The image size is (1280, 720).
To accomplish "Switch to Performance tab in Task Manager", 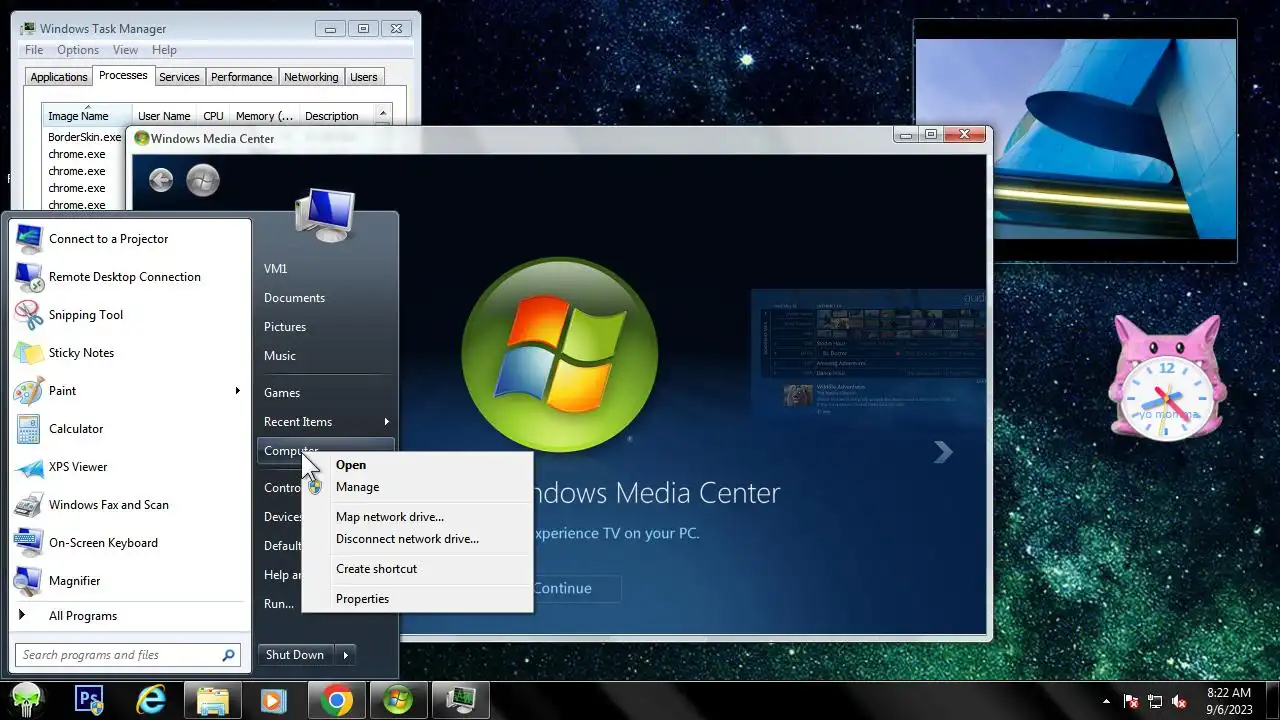I will click(241, 77).
